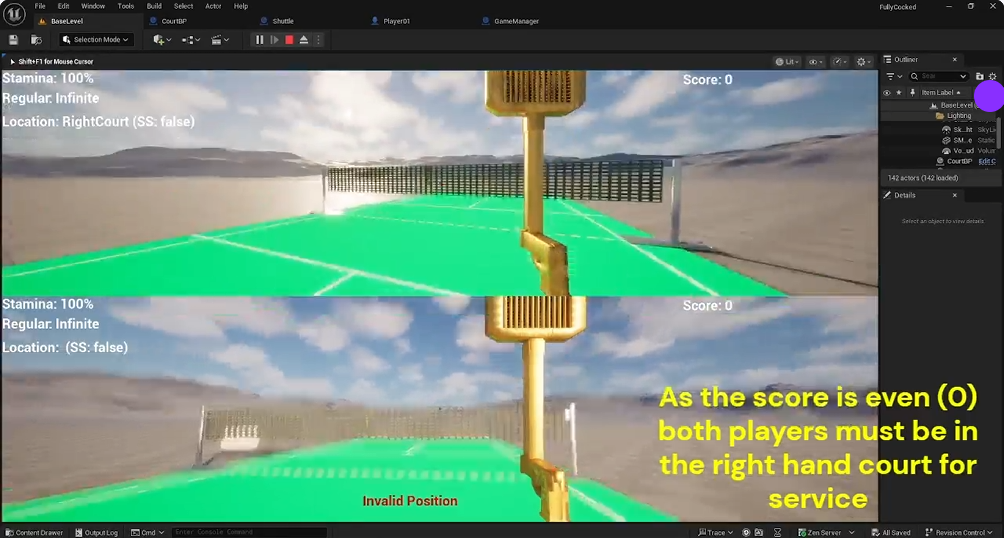1004x538 pixels.
Task: Stop the play session with red square
Action: (x=289, y=40)
